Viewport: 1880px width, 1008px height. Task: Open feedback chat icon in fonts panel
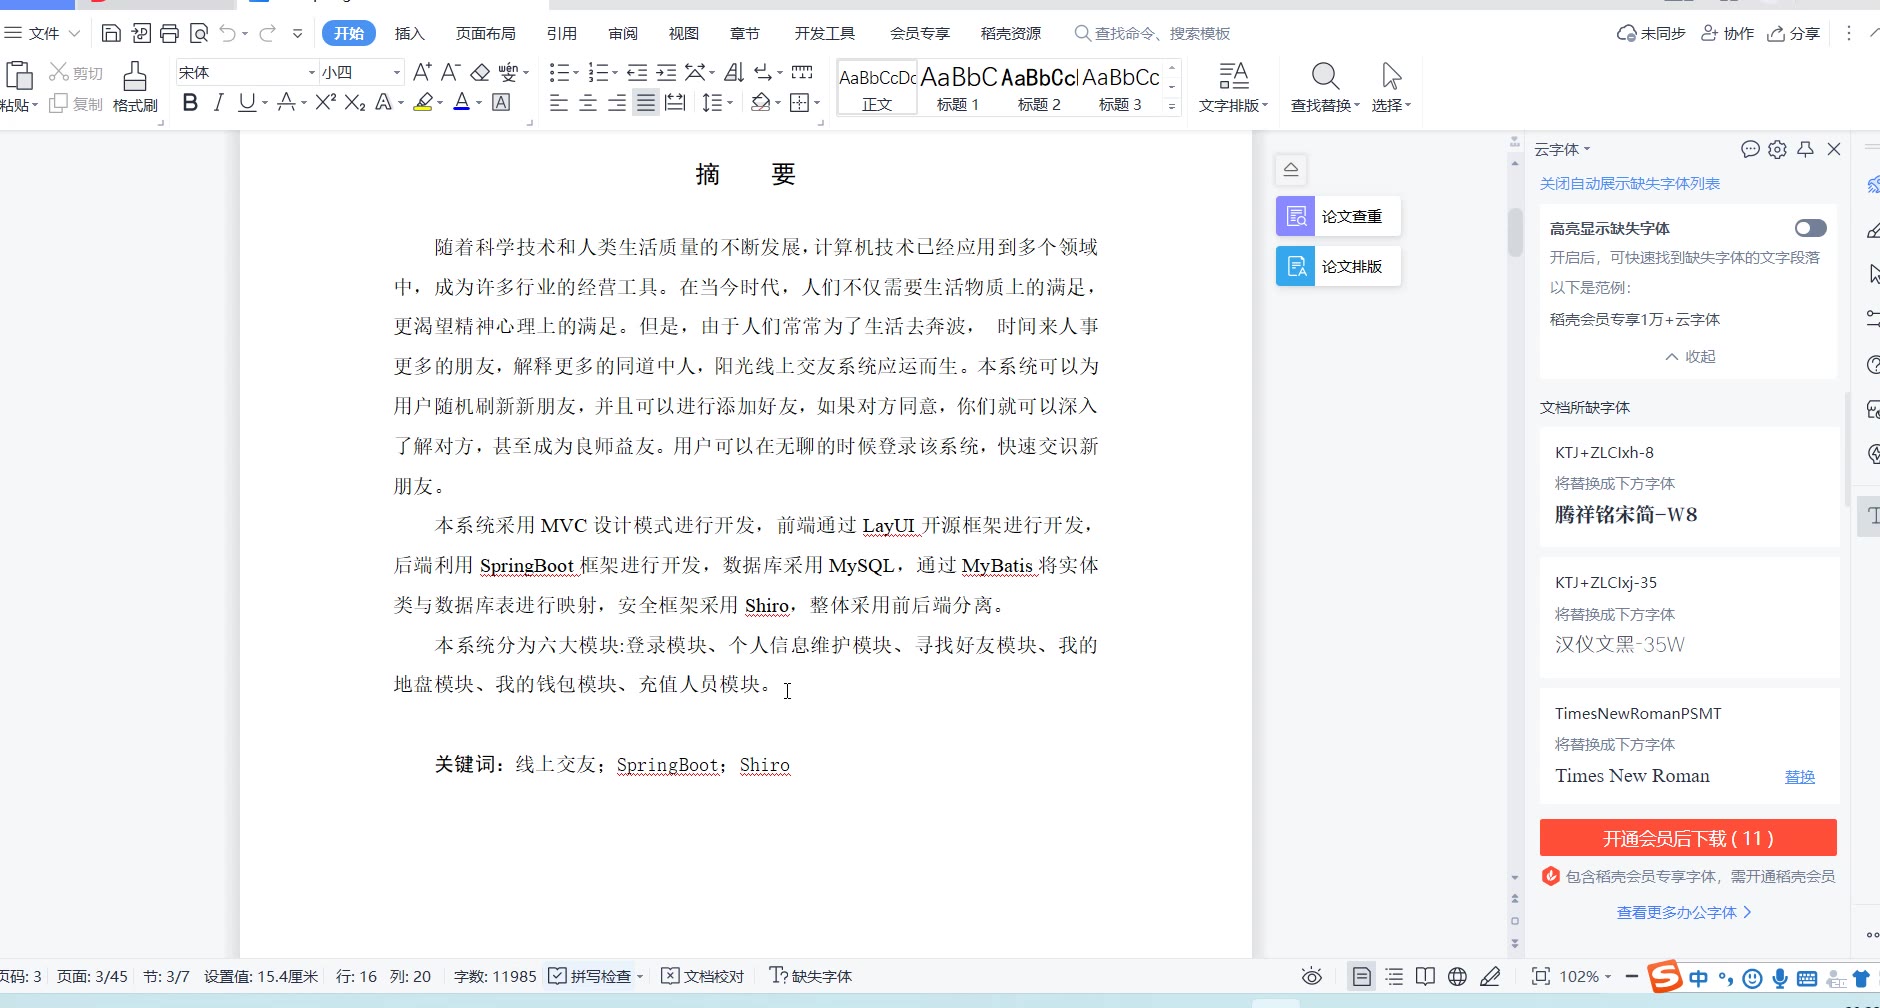tap(1750, 149)
